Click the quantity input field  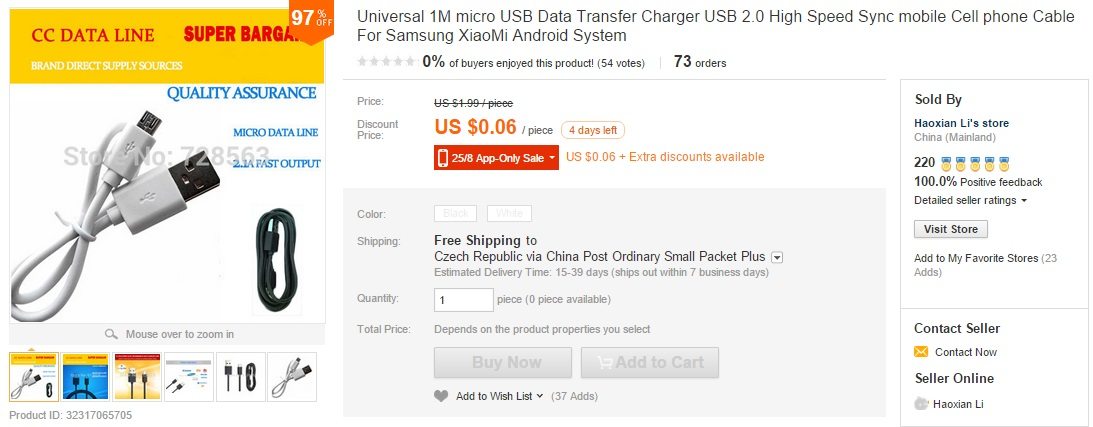point(463,299)
